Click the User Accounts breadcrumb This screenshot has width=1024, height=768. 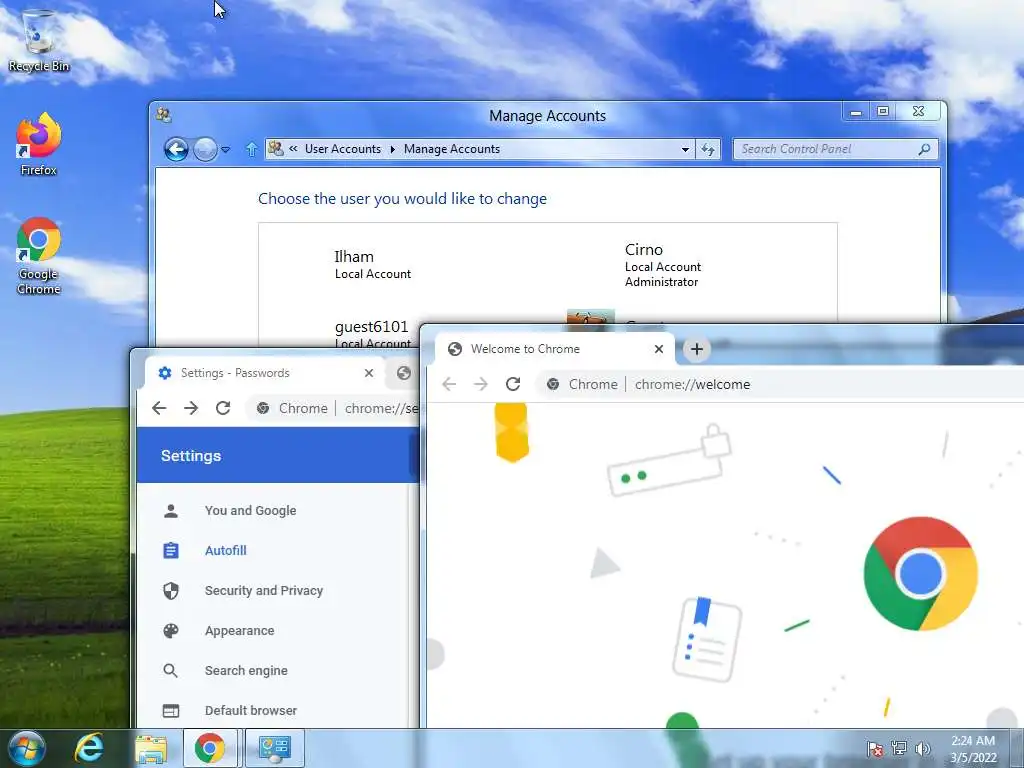[x=343, y=149]
